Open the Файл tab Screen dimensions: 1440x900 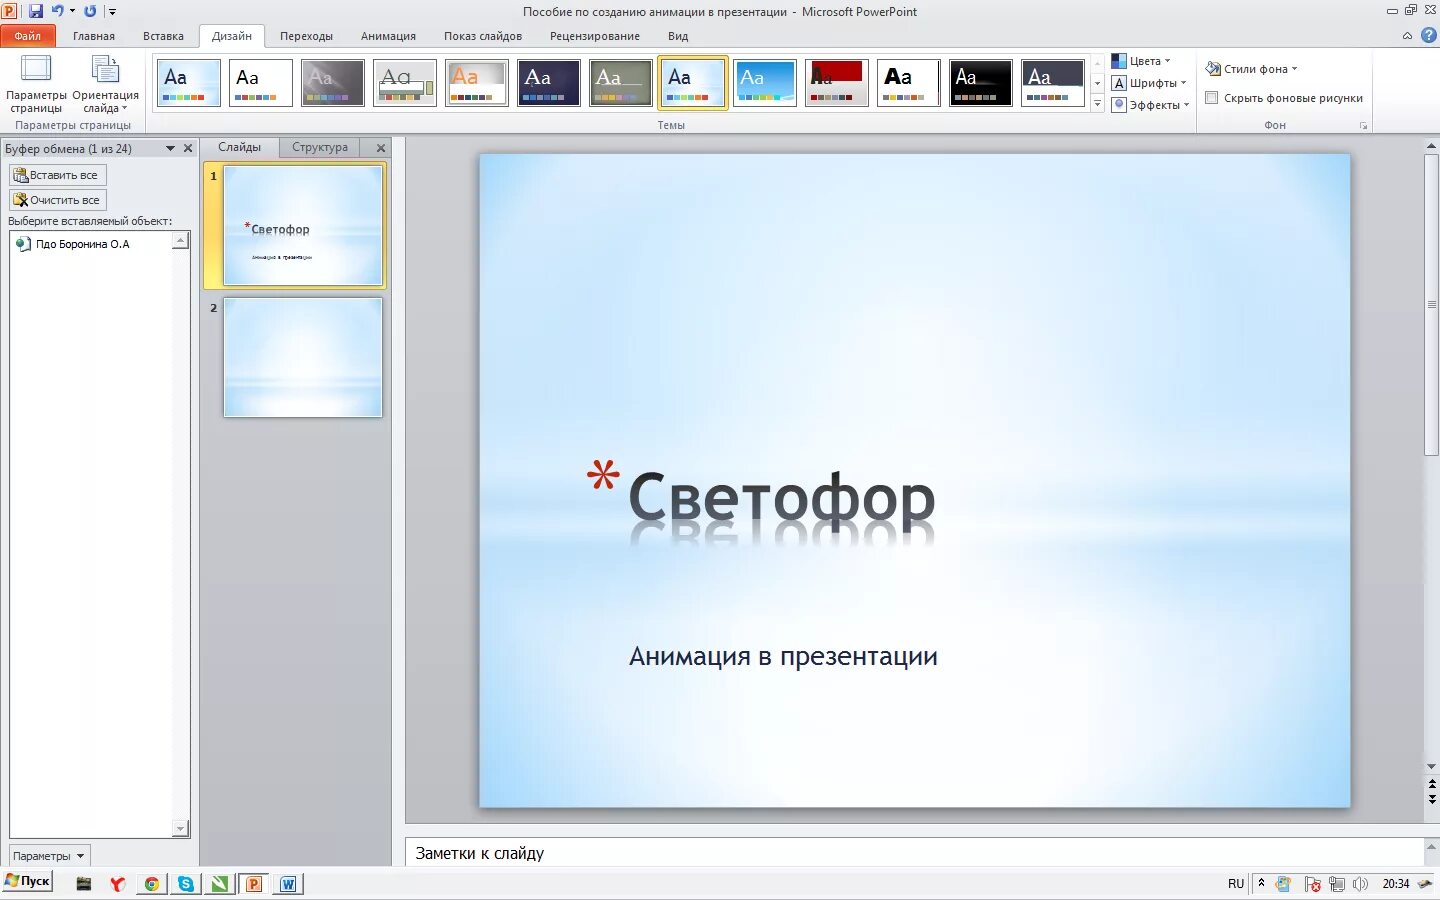28,36
